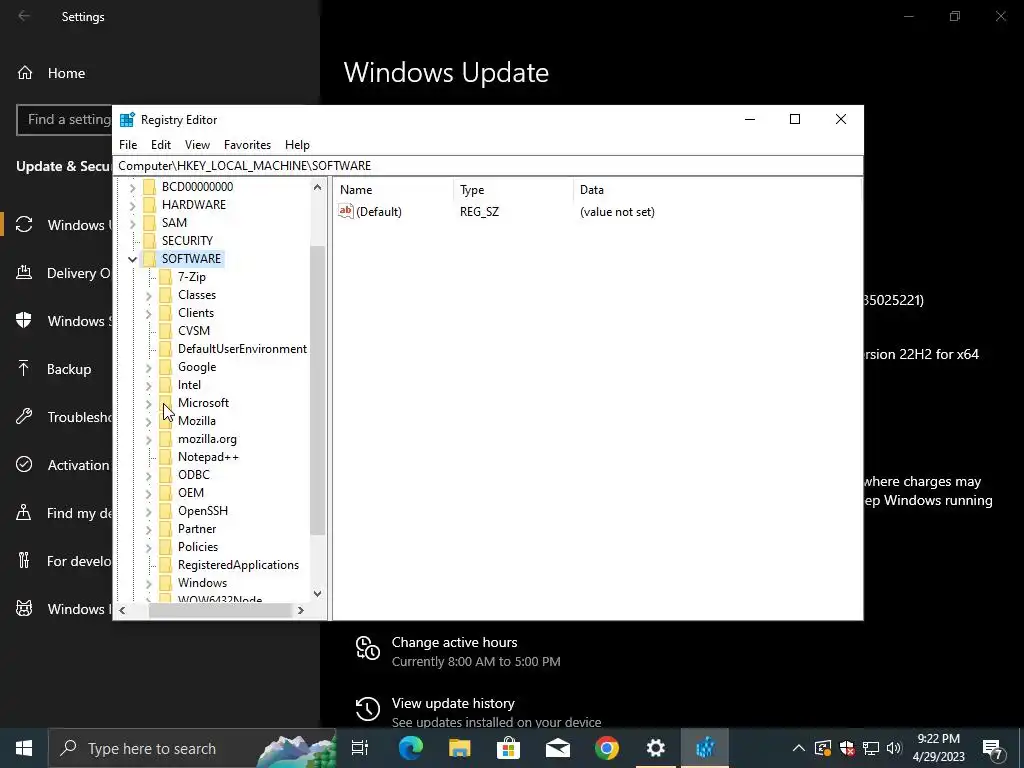Screen dimensions: 1024x768
Task: Click the Registry Editor taskbar icon
Action: pyautogui.click(x=705, y=748)
